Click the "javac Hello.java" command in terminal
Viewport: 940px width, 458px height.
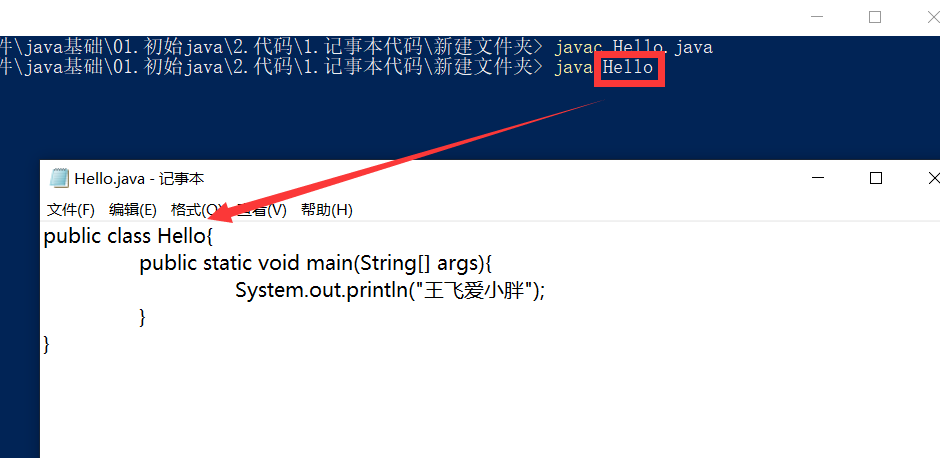(x=634, y=47)
